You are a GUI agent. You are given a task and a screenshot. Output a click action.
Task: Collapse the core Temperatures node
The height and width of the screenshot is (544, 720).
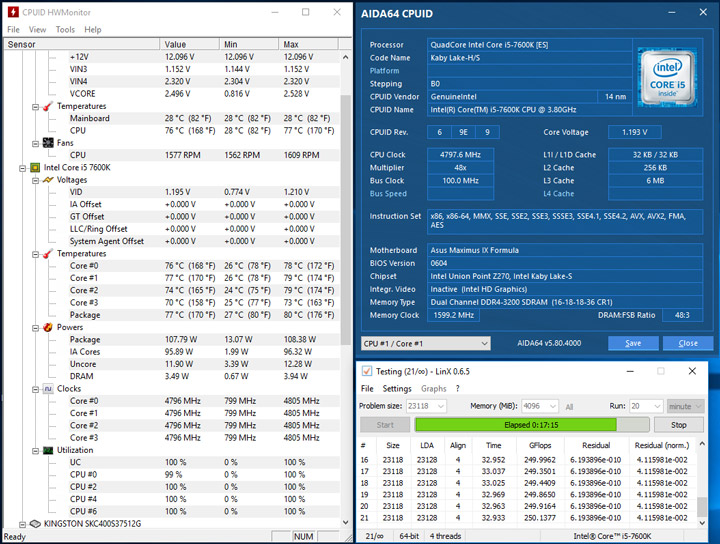pyautogui.click(x=35, y=254)
